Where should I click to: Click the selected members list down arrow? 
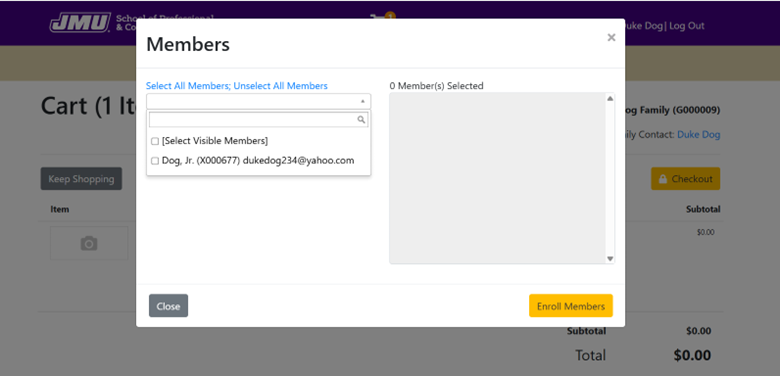click(x=610, y=259)
